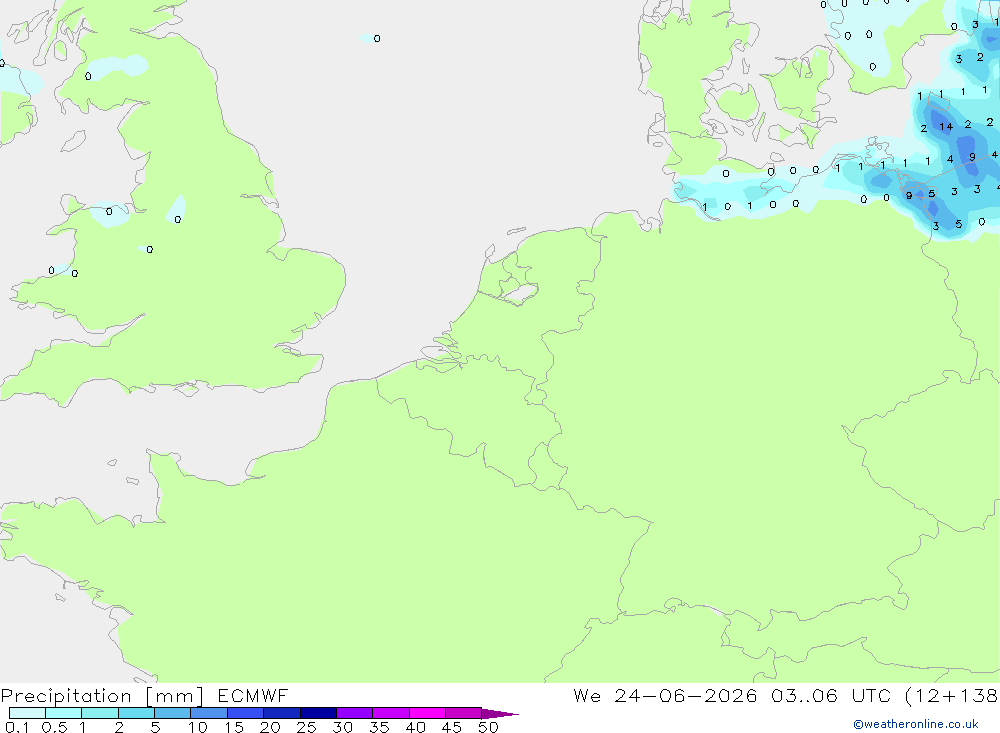Click the legend tick label '0.5'
The height and width of the screenshot is (733, 1000).
pos(54,727)
